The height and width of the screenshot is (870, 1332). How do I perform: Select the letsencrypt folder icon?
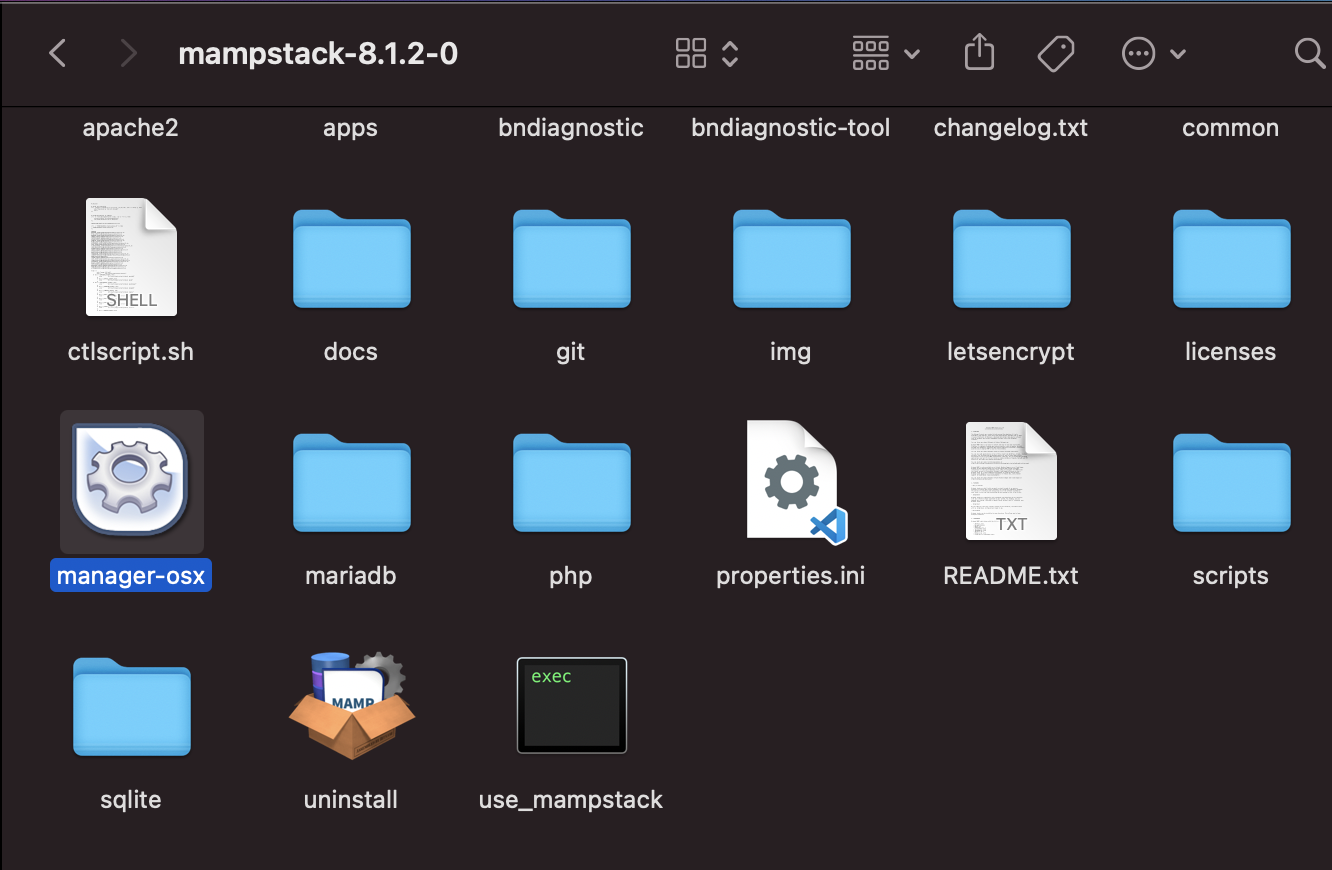click(1011, 259)
